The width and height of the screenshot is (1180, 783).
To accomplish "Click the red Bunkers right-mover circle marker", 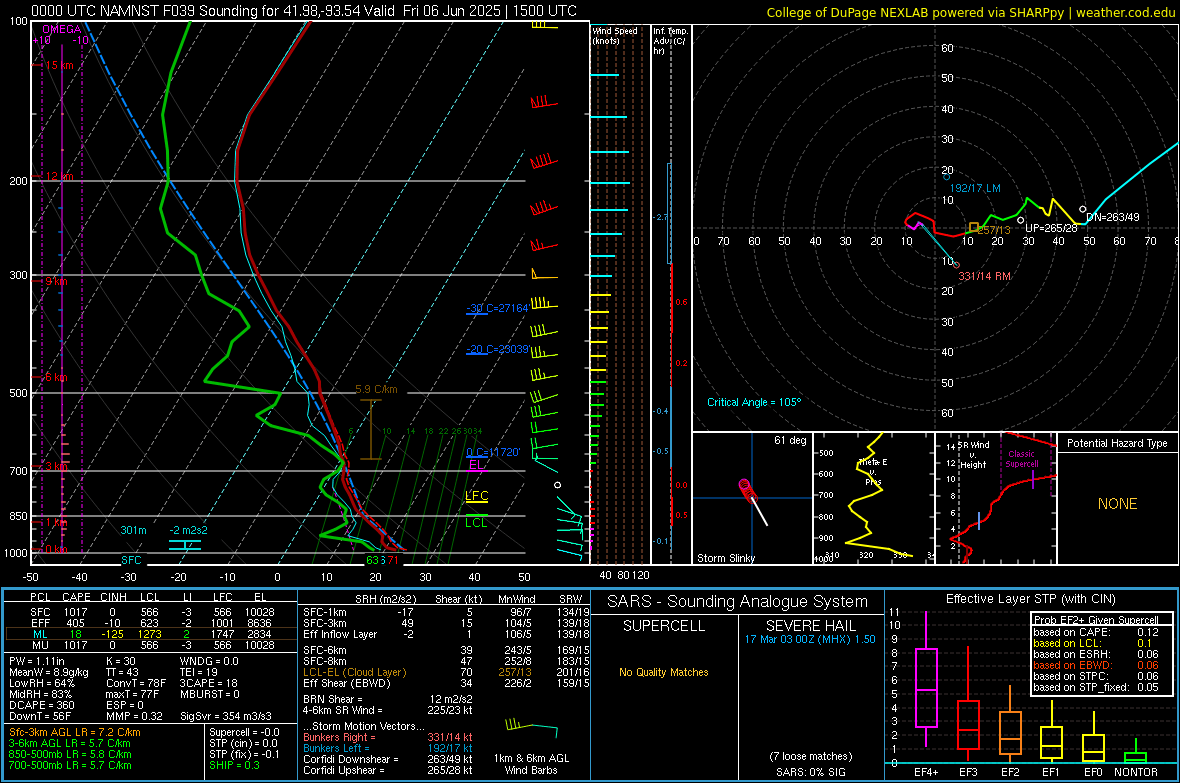I will point(956,264).
